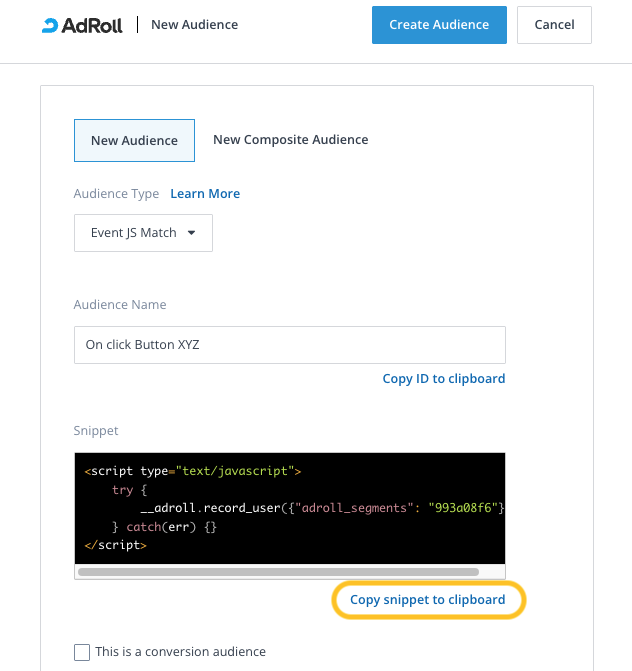Switch to the New Audience tab
Image resolution: width=632 pixels, height=671 pixels.
(x=134, y=141)
